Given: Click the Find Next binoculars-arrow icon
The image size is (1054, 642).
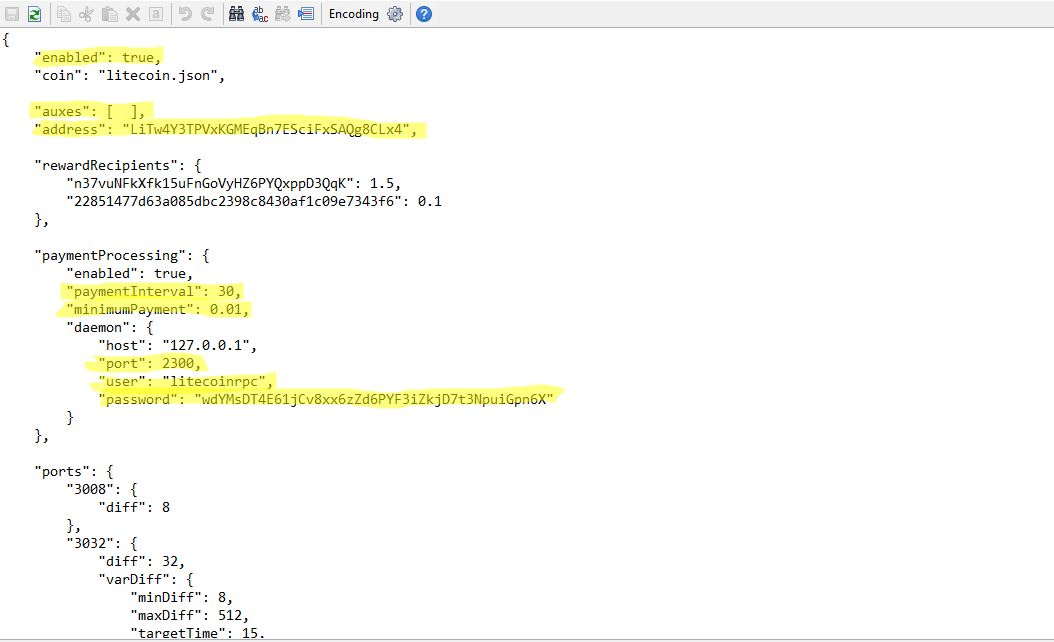Looking at the screenshot, I should (x=283, y=14).
